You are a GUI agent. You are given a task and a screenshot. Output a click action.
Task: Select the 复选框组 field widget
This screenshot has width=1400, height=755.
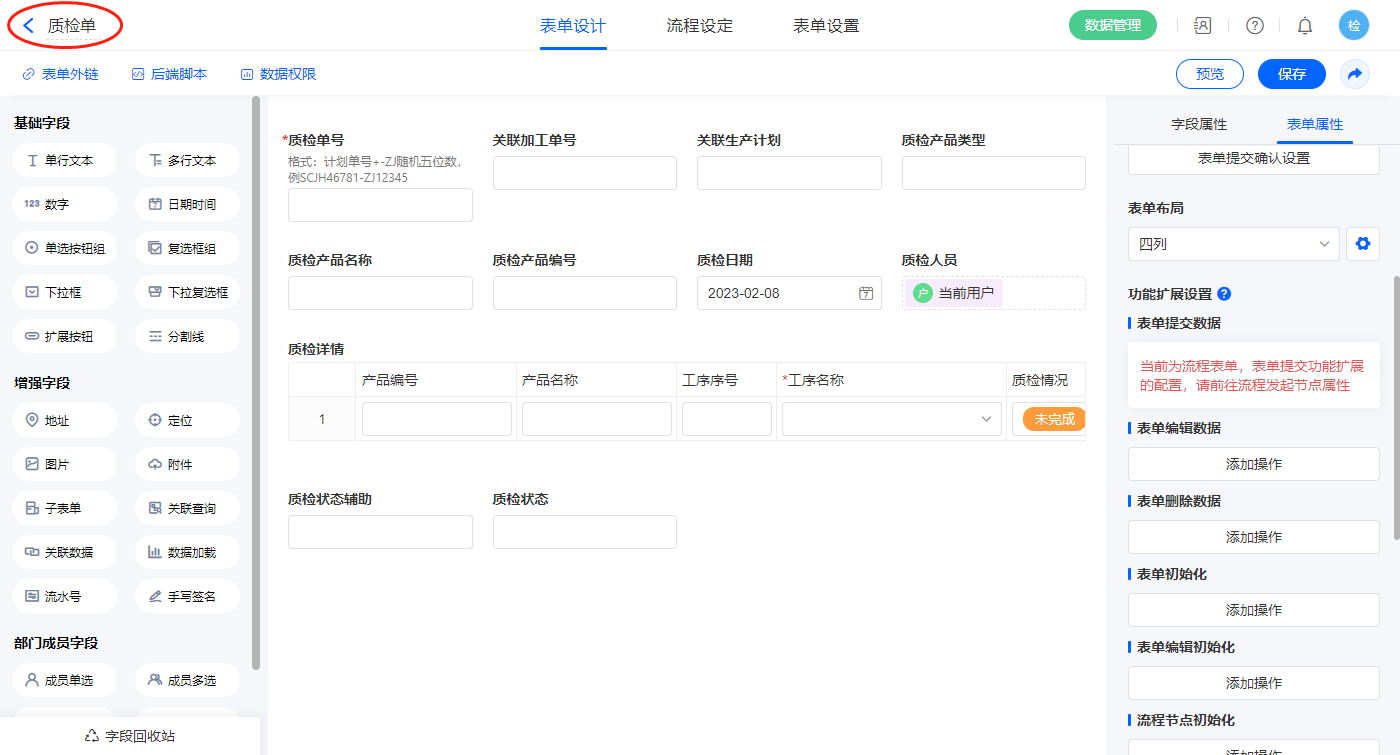click(187, 248)
